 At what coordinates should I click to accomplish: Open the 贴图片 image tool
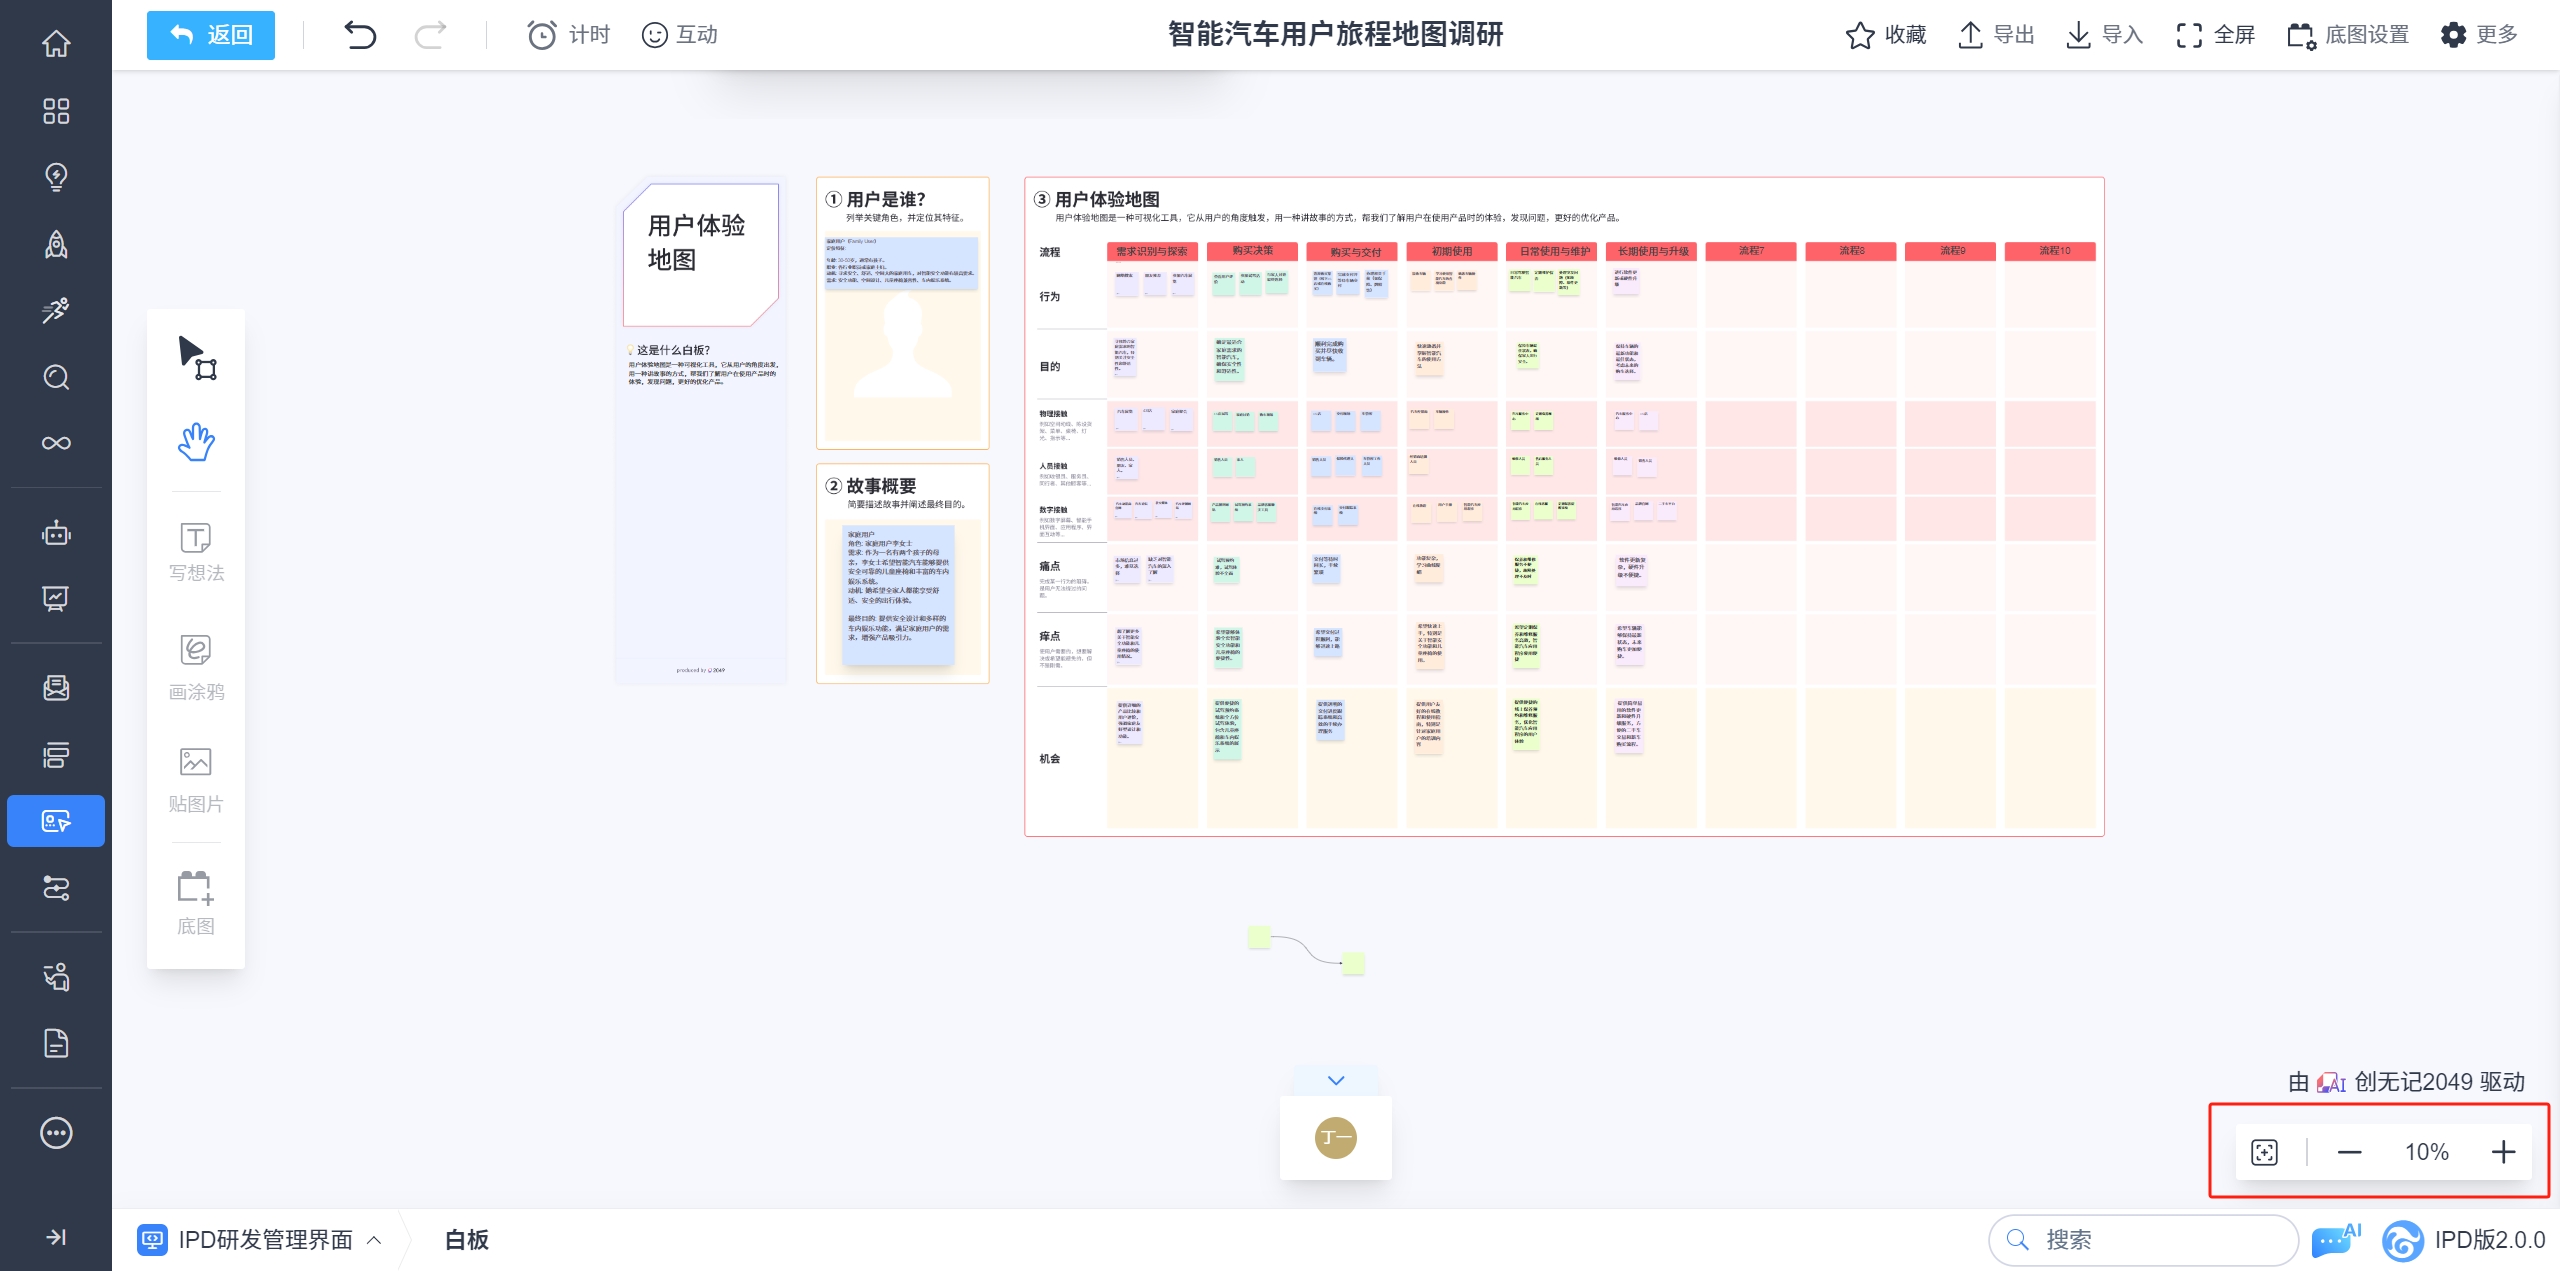pos(196,779)
